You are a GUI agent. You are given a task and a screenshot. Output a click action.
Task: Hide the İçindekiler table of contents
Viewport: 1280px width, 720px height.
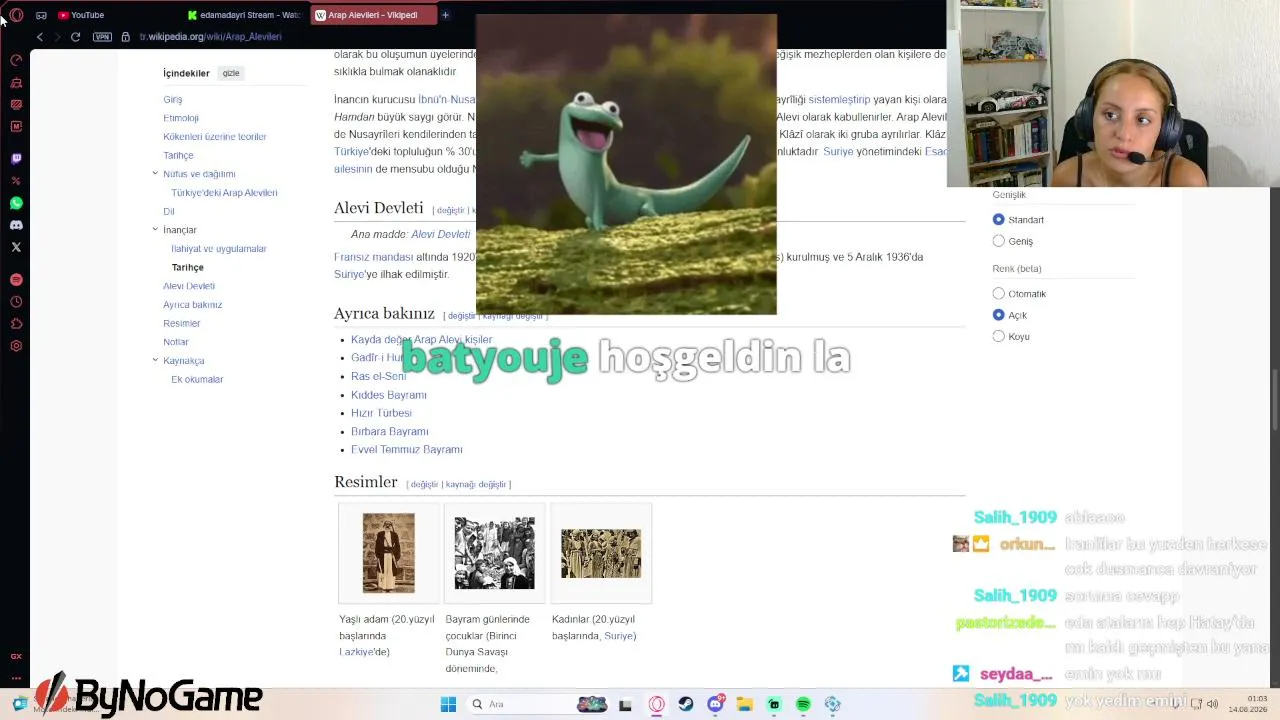click(x=231, y=73)
